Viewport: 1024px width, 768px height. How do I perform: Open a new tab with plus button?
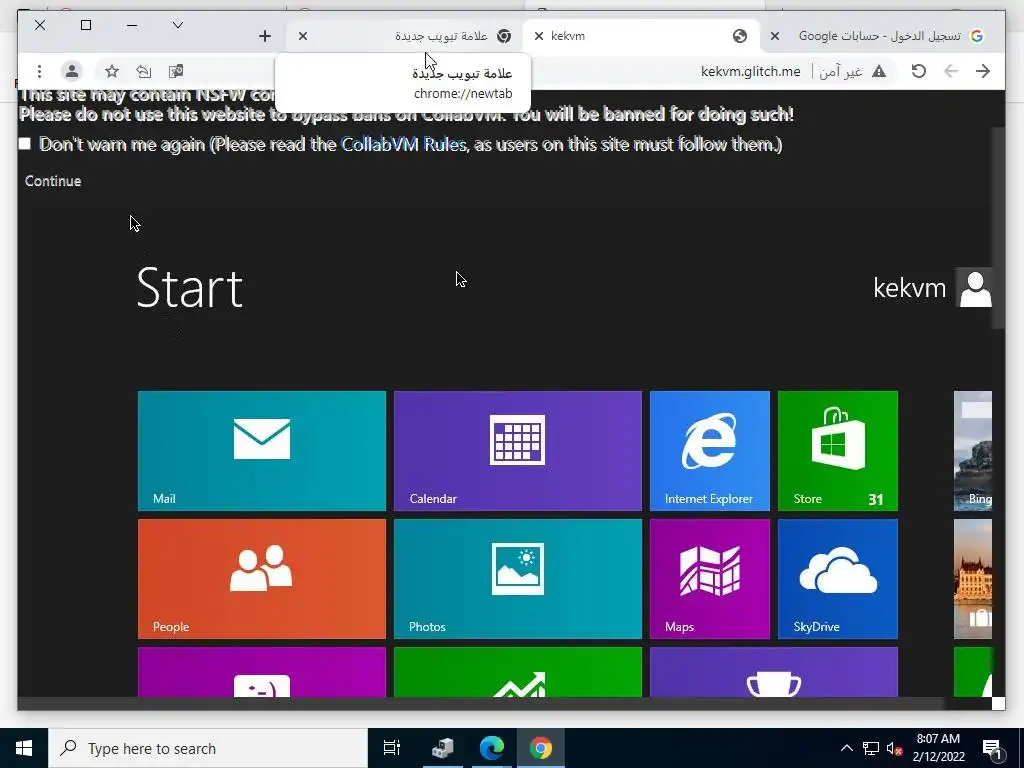pos(264,36)
